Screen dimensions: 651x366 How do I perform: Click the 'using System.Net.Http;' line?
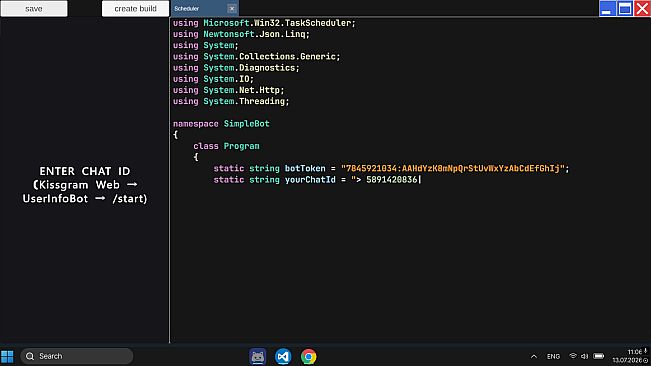(228, 90)
